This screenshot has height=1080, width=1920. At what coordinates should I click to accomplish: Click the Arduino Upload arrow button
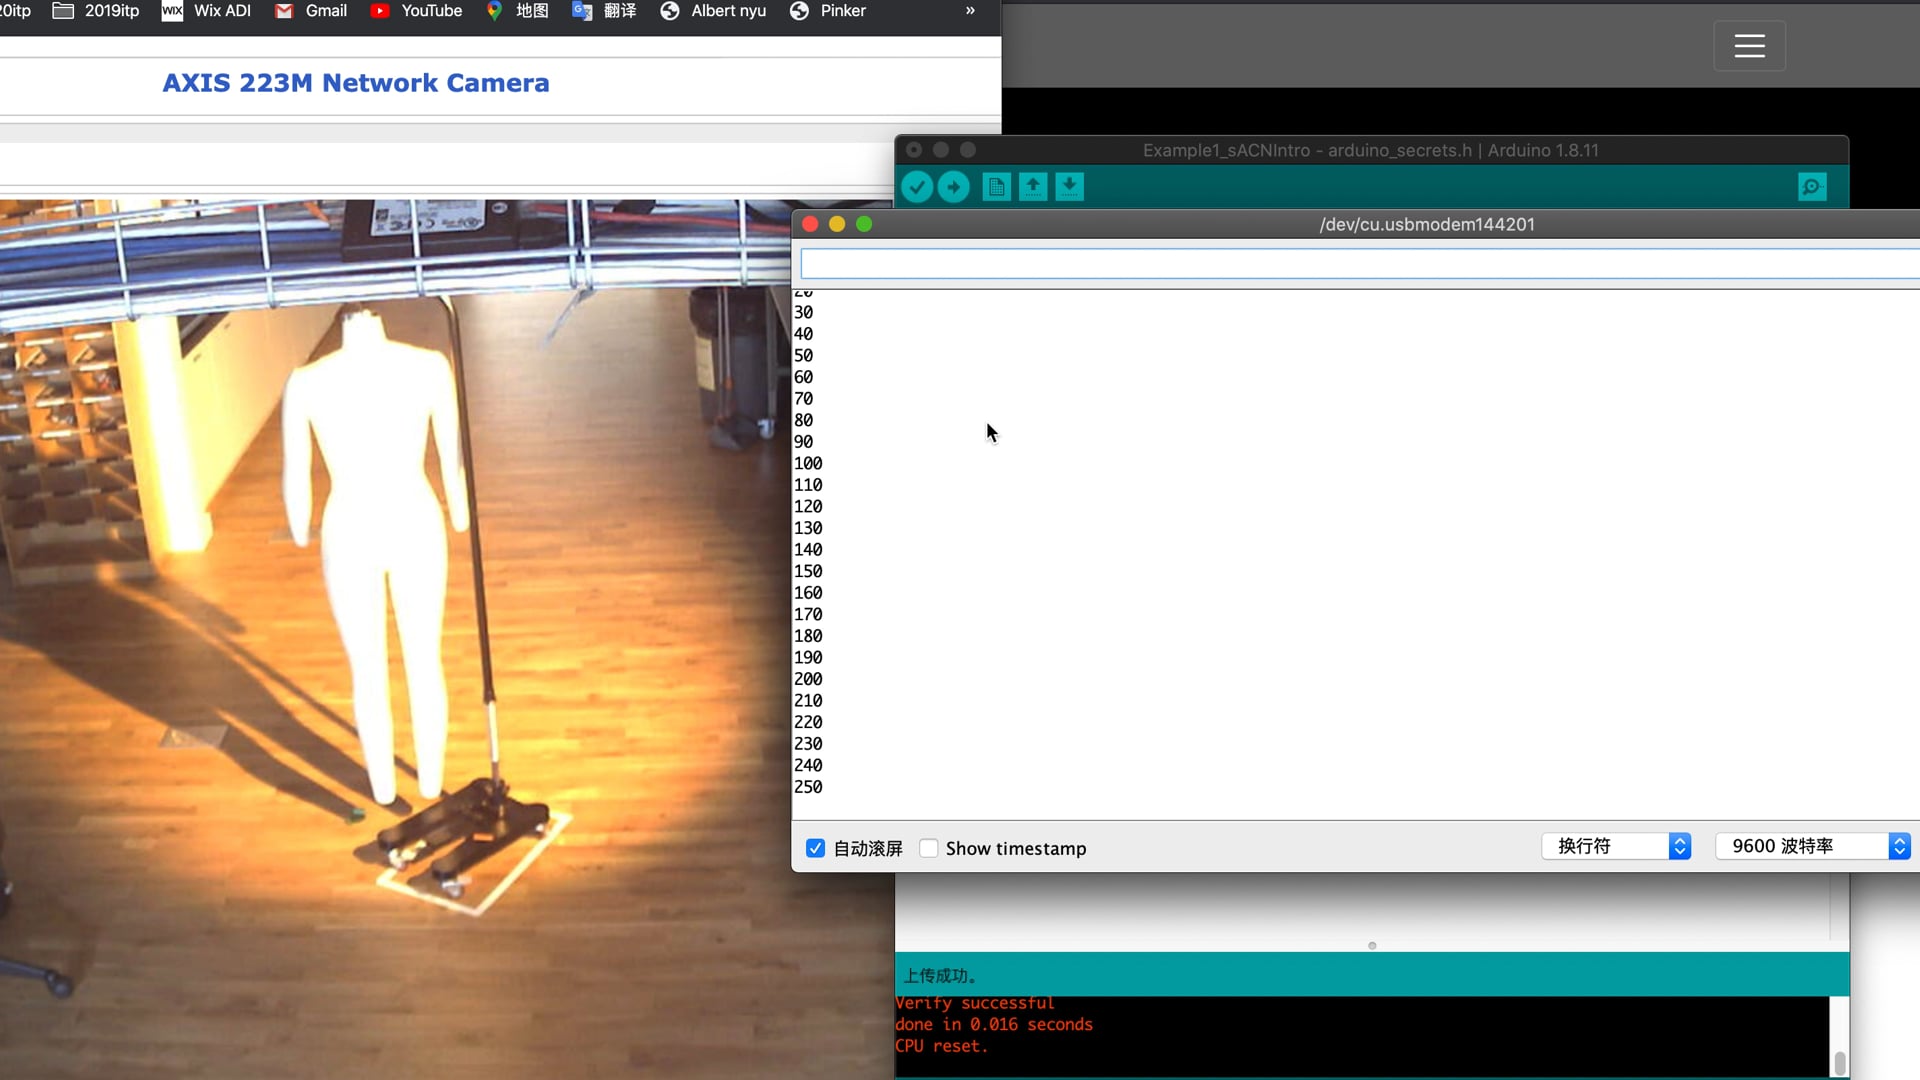coord(953,187)
